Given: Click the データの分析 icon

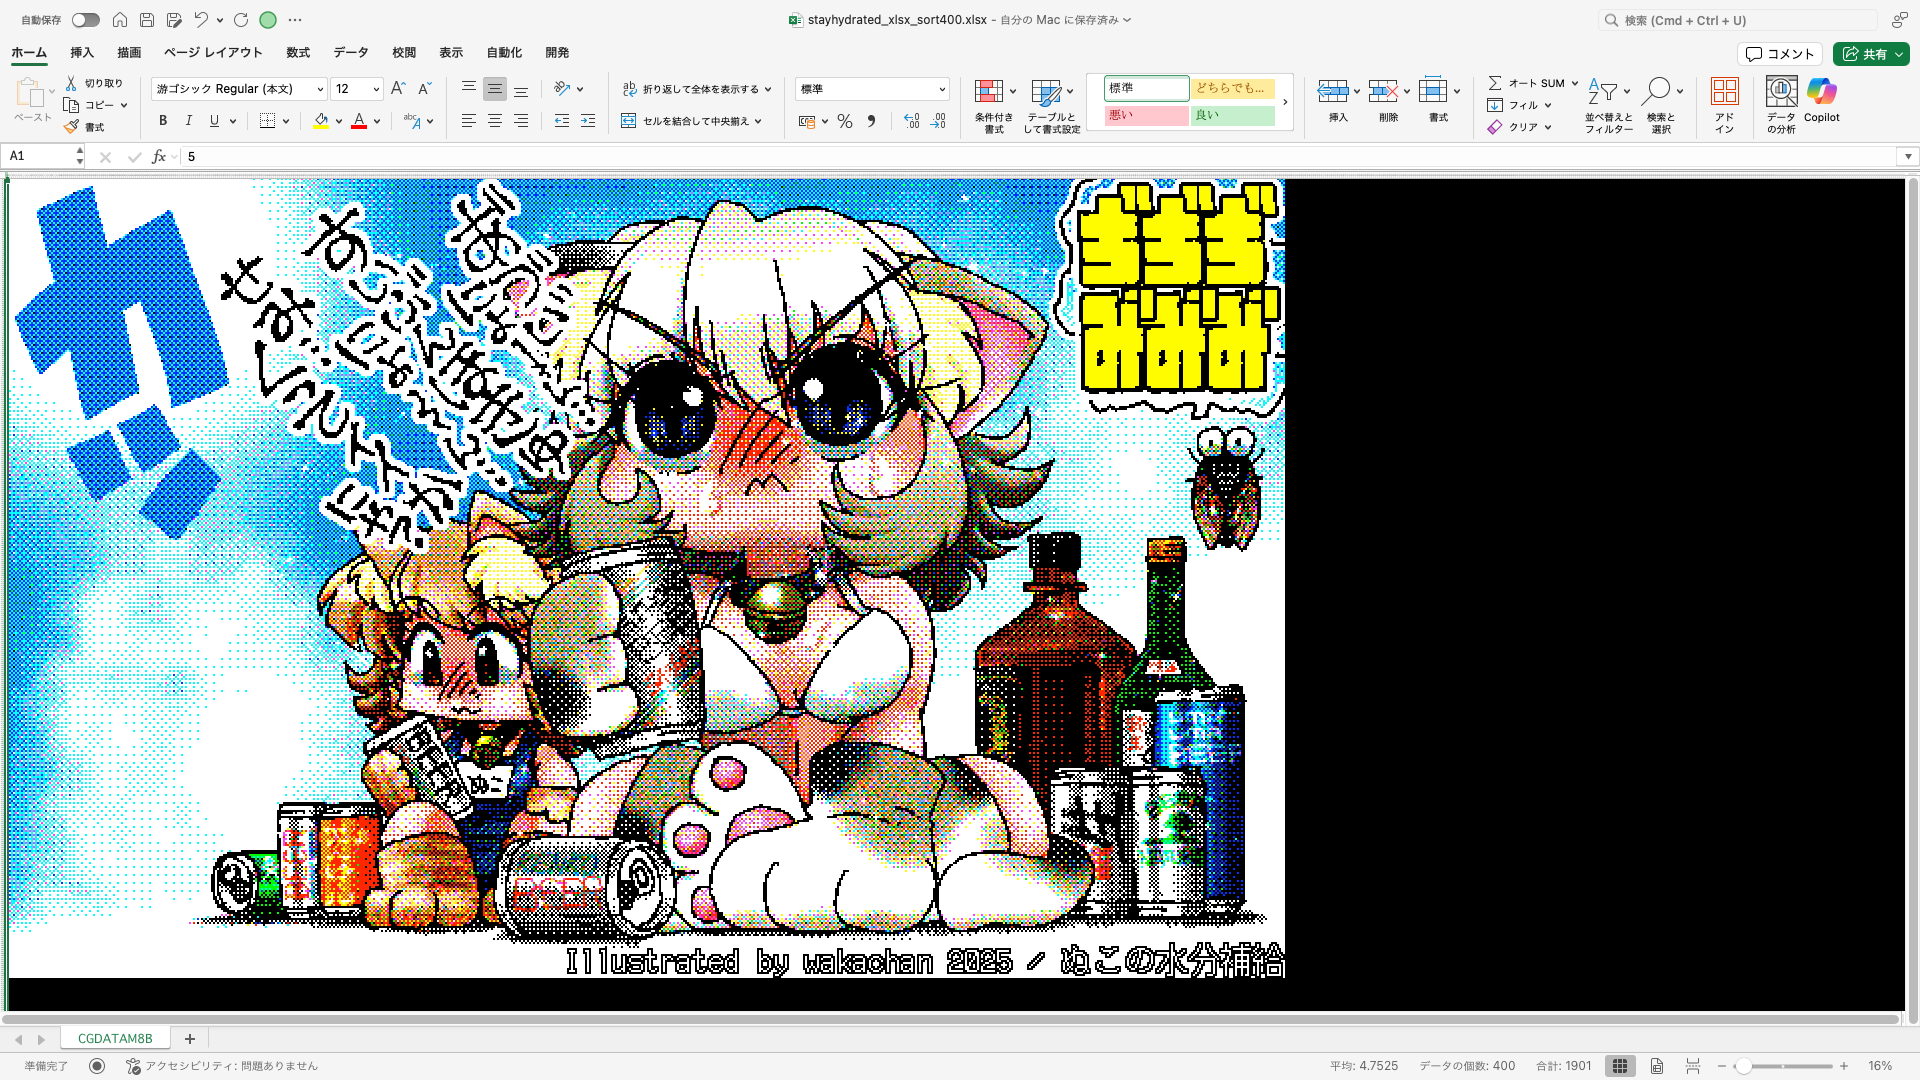Looking at the screenshot, I should 1781,92.
